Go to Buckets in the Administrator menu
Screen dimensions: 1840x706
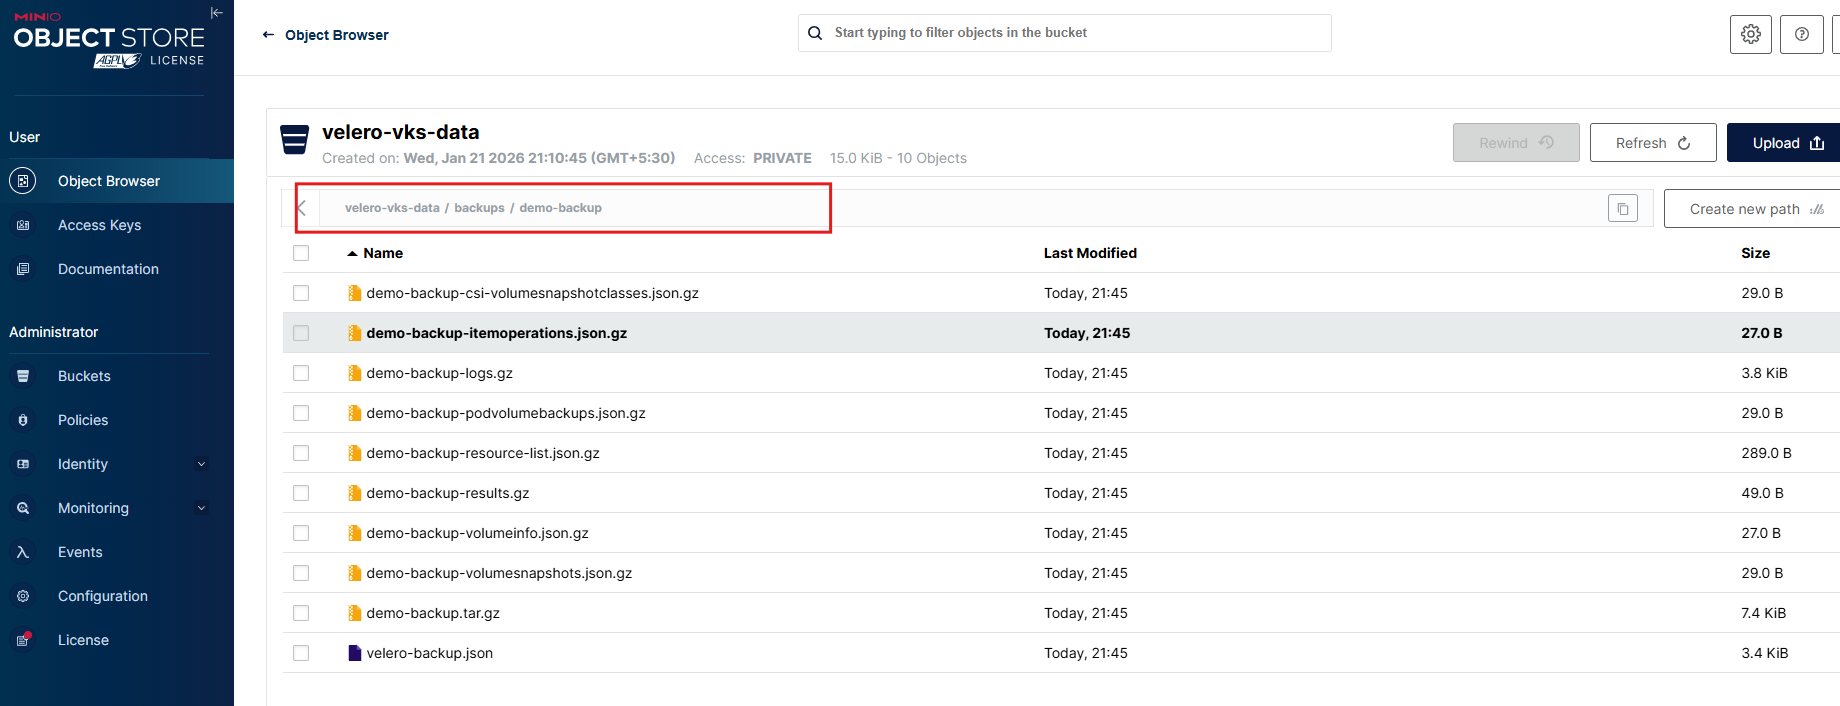[84, 376]
